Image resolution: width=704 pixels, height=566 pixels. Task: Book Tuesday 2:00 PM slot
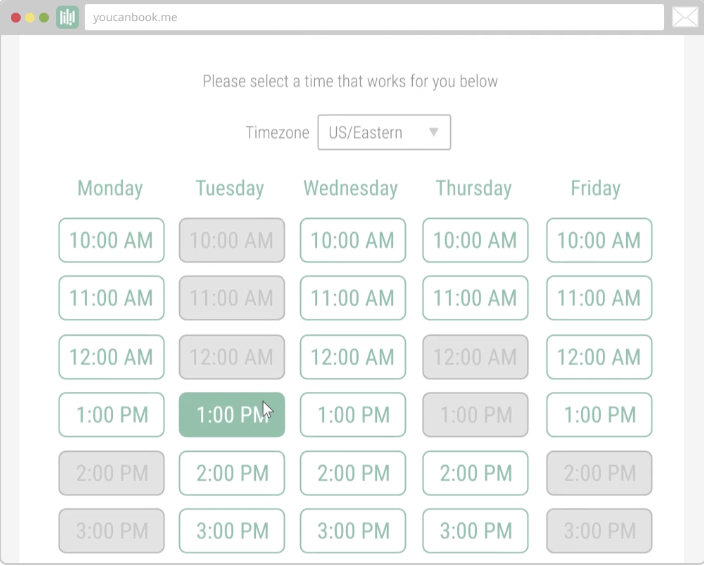pyautogui.click(x=231, y=473)
